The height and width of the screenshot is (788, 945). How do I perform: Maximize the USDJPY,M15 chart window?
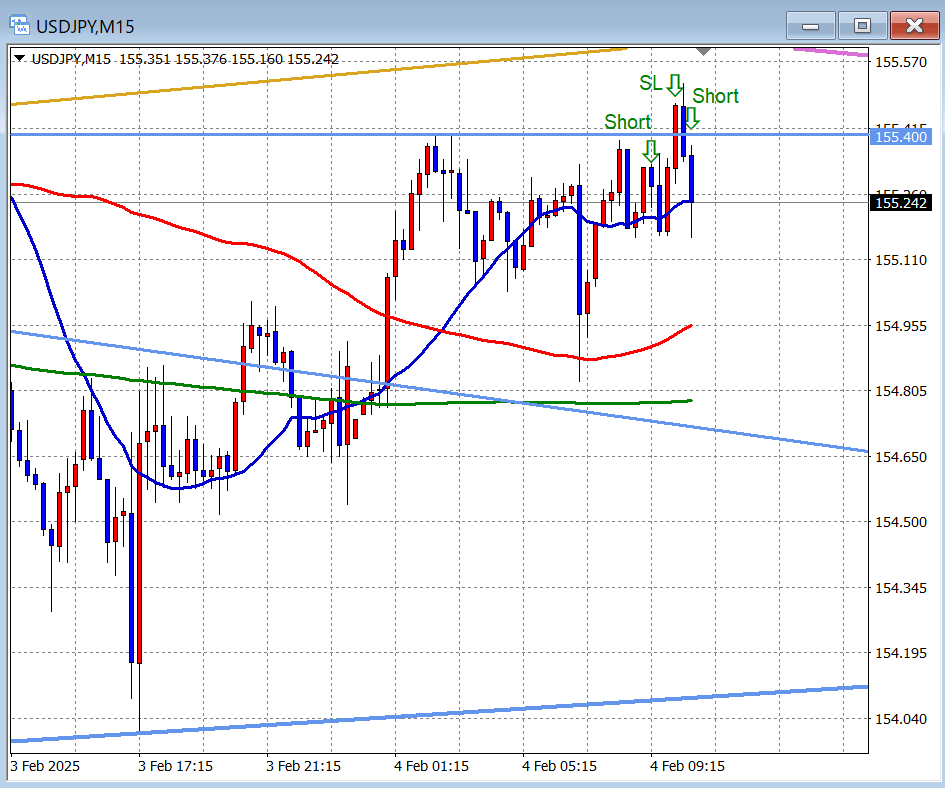[861, 25]
